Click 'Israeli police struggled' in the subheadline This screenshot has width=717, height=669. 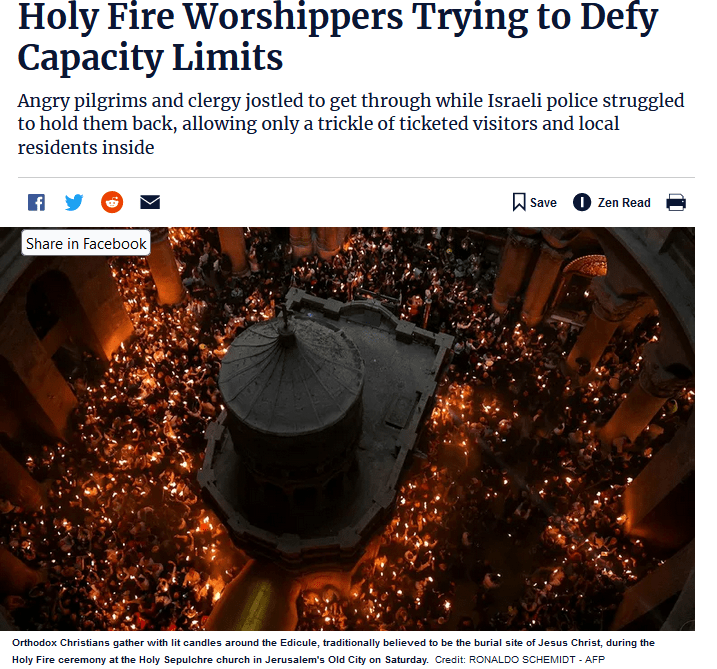pyautogui.click(x=586, y=101)
